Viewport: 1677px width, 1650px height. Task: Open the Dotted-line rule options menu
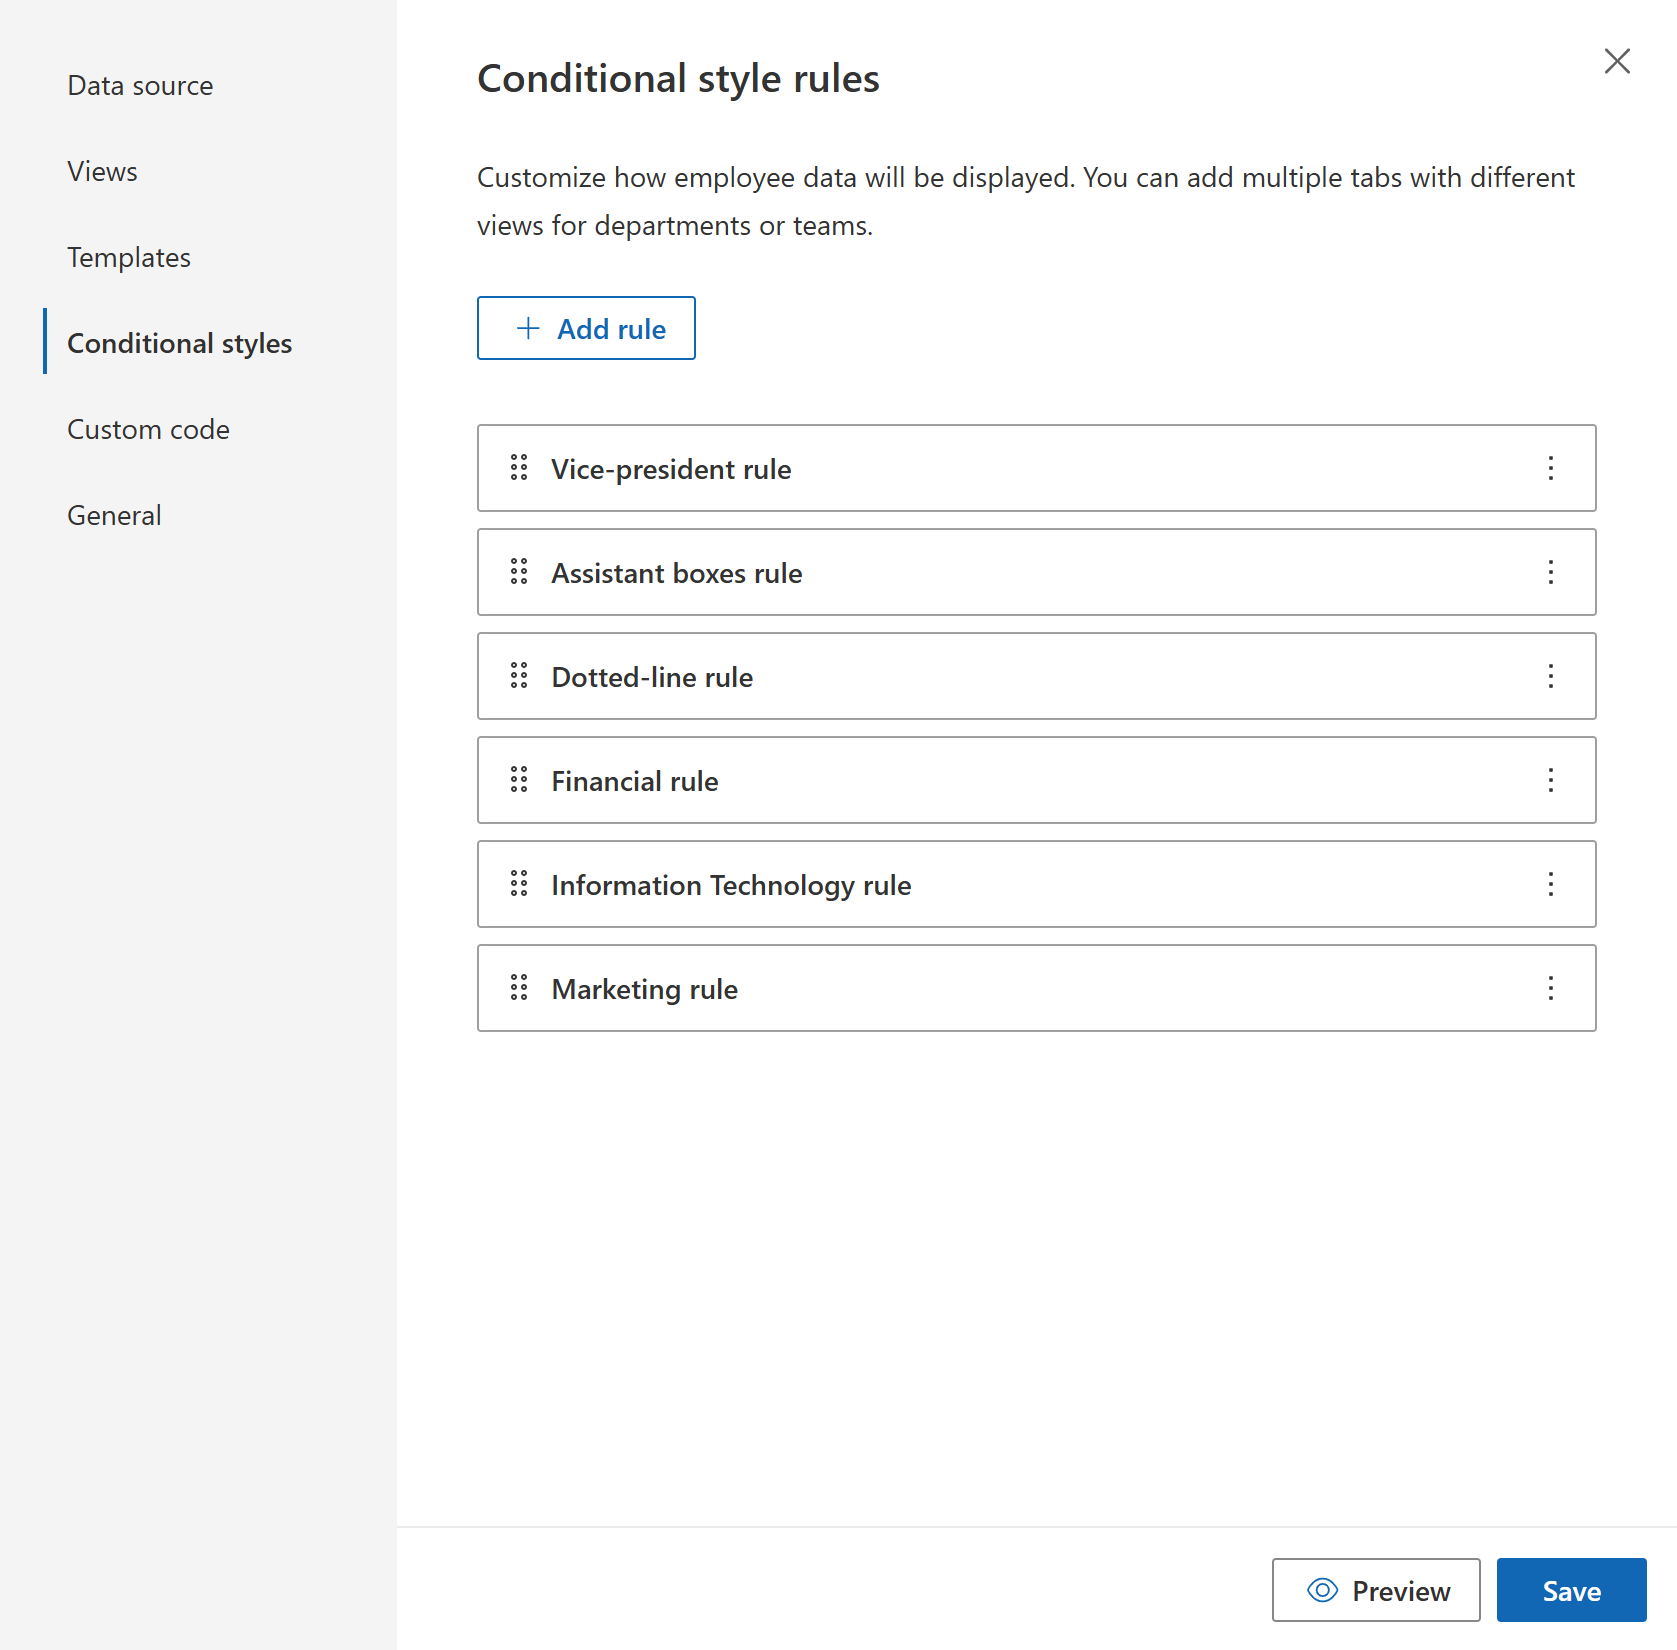pyautogui.click(x=1550, y=676)
